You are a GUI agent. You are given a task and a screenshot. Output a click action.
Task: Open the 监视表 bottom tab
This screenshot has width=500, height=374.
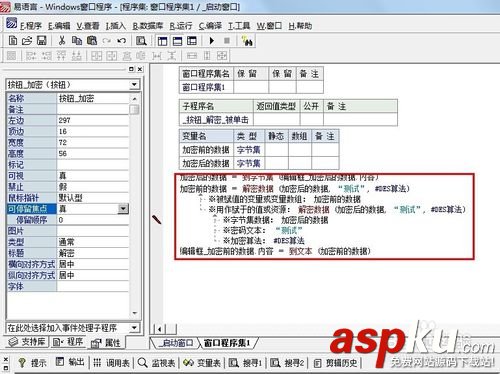156,362
